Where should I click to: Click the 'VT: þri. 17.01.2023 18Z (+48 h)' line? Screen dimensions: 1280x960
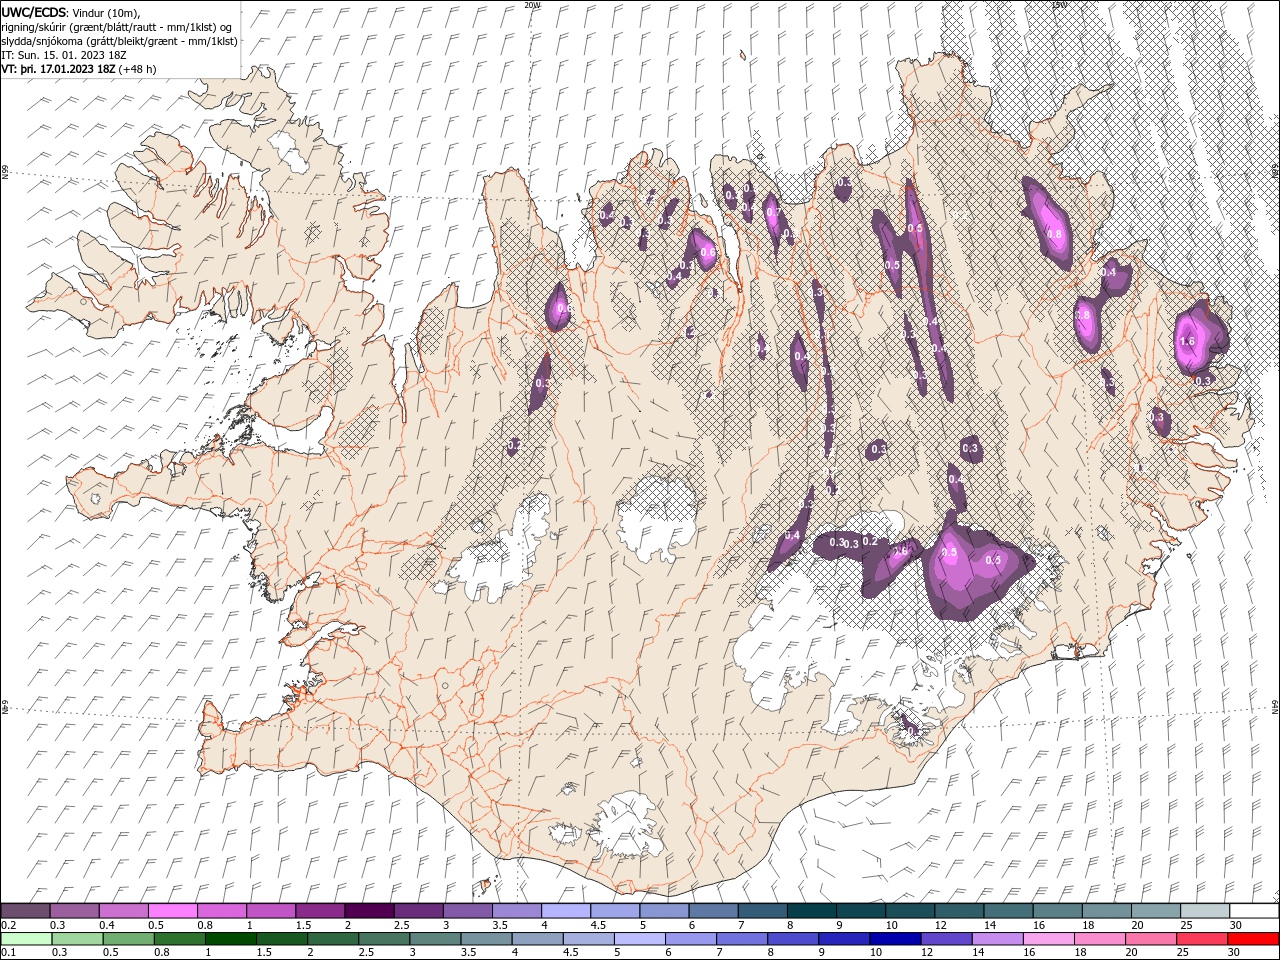pyautogui.click(x=79, y=69)
